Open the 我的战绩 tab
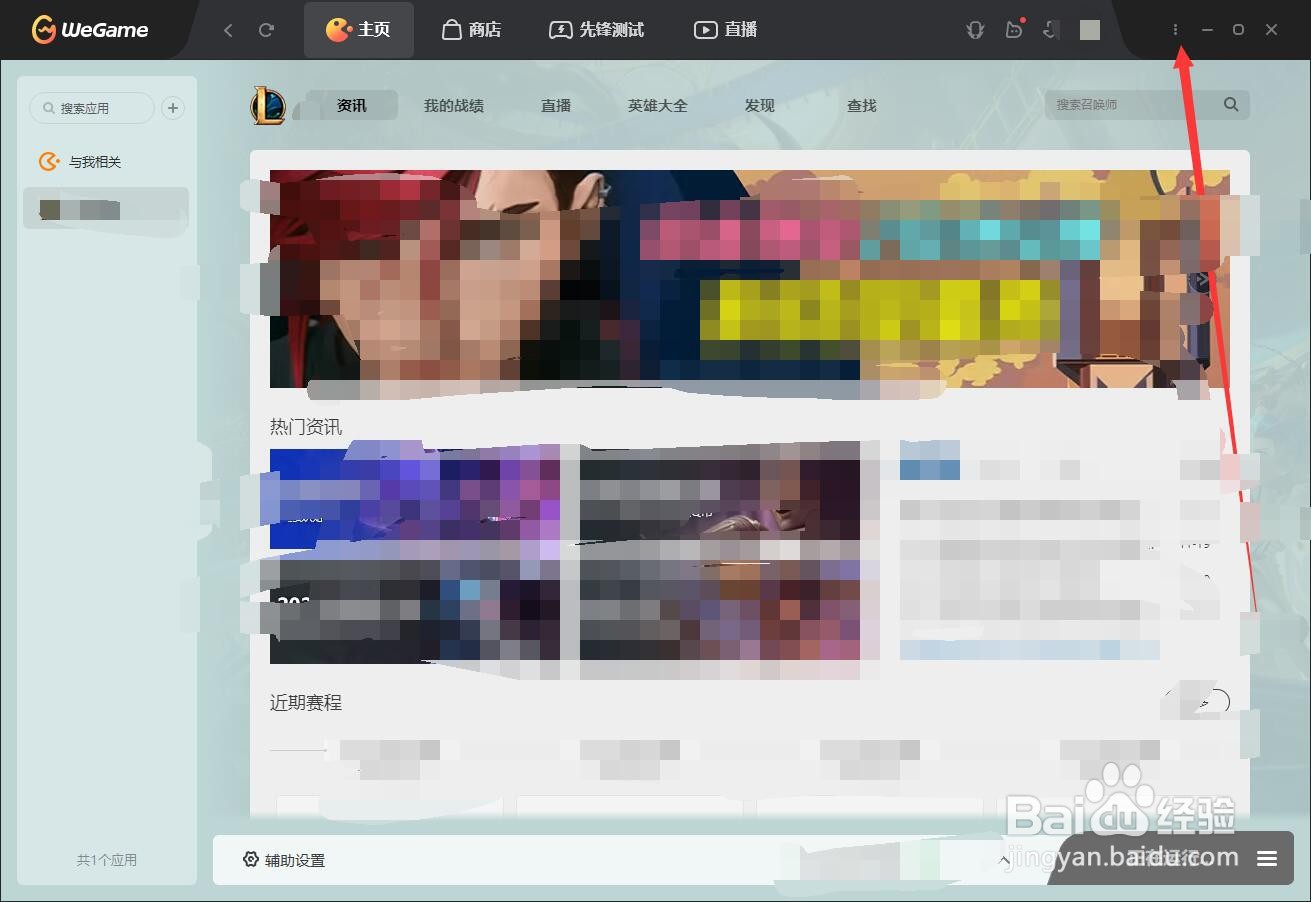The image size is (1311, 902). point(454,105)
